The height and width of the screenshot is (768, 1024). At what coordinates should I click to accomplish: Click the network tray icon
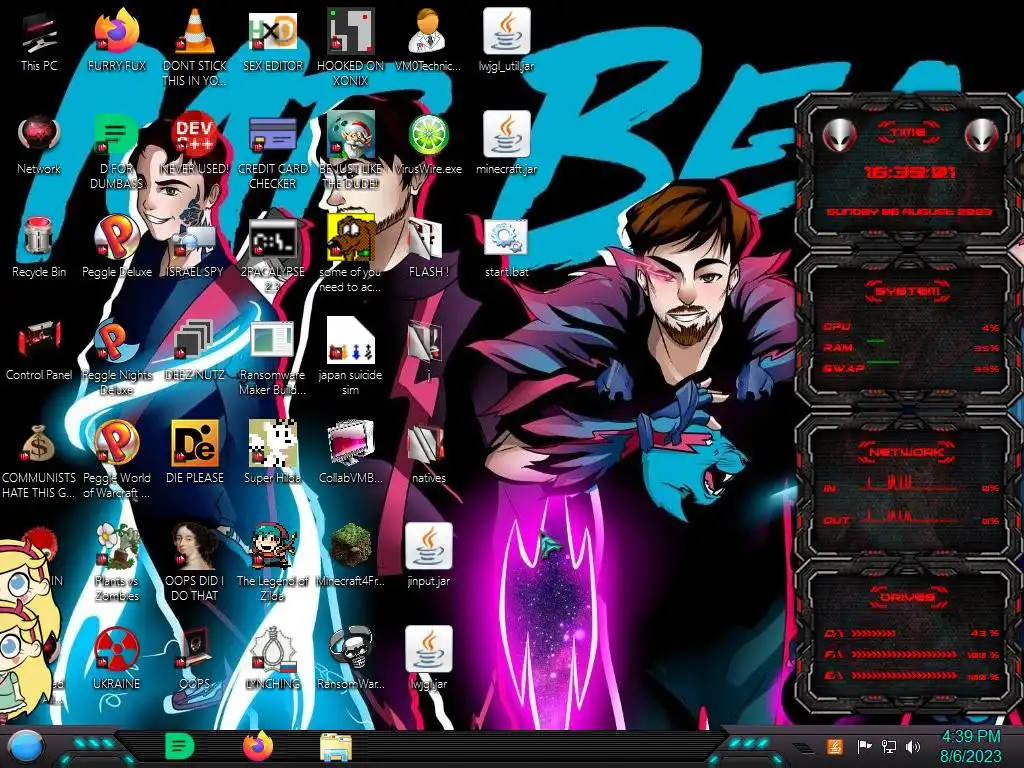pos(889,746)
